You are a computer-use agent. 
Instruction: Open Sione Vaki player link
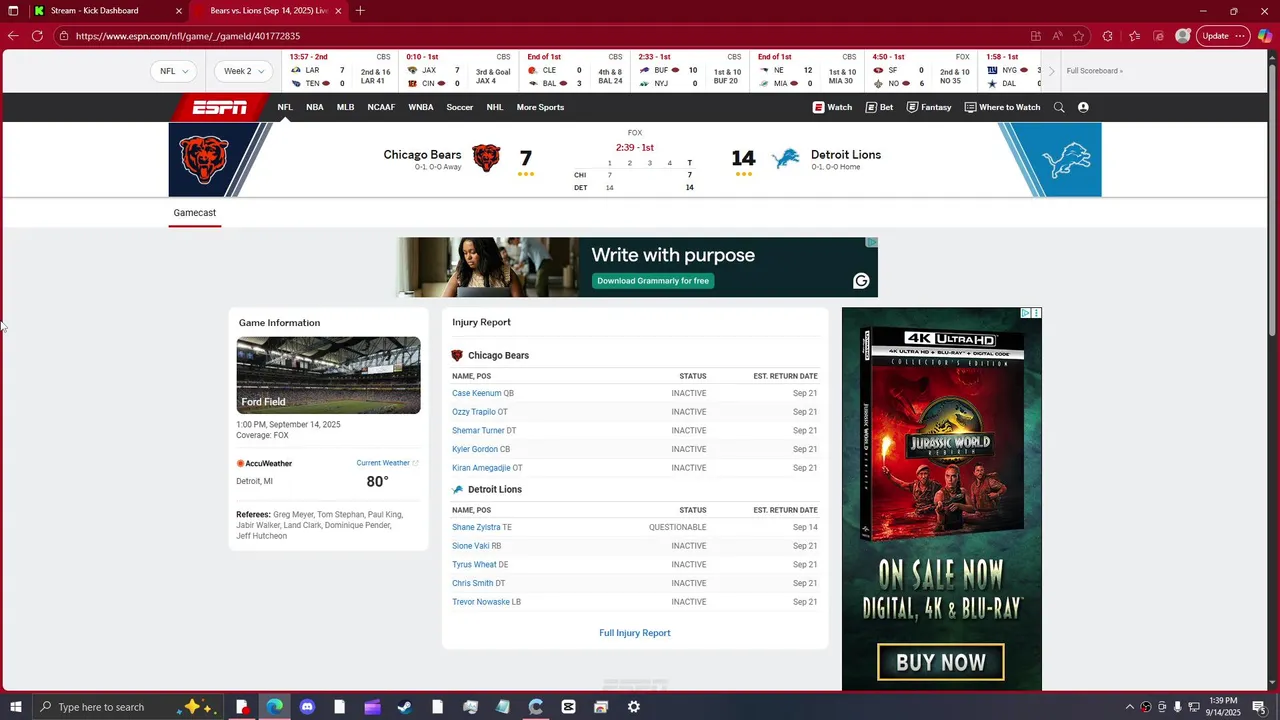(470, 546)
